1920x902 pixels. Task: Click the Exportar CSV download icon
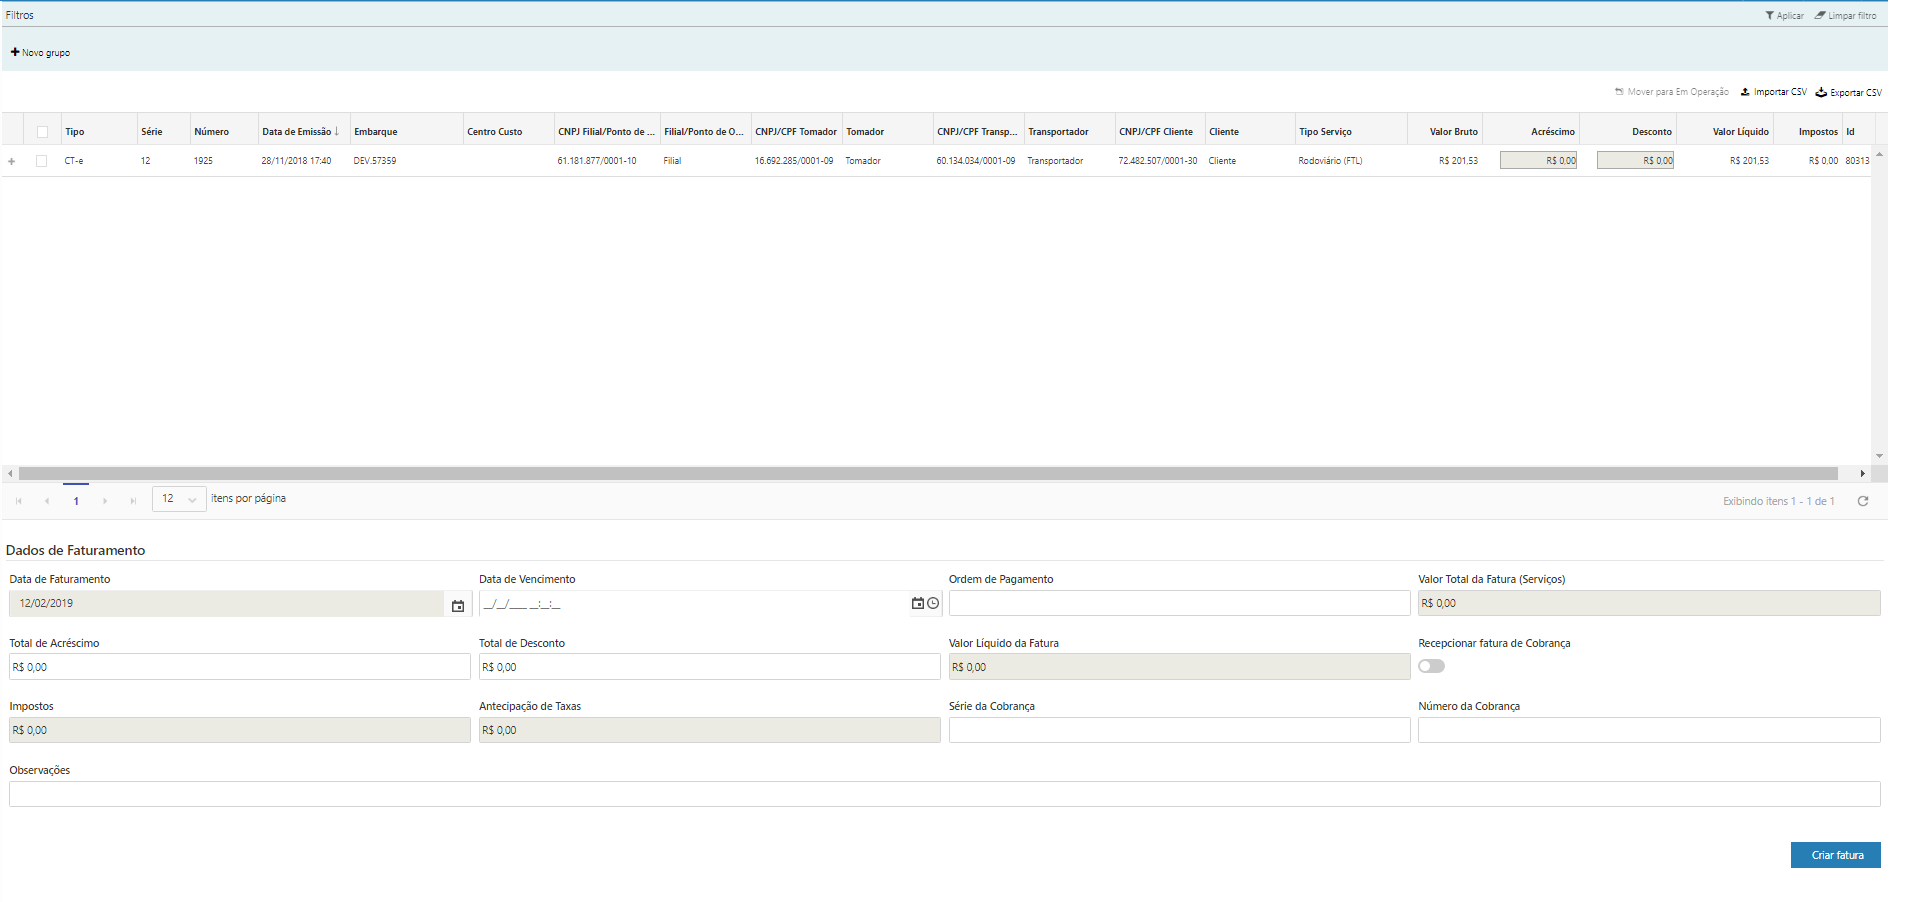[x=1821, y=92]
